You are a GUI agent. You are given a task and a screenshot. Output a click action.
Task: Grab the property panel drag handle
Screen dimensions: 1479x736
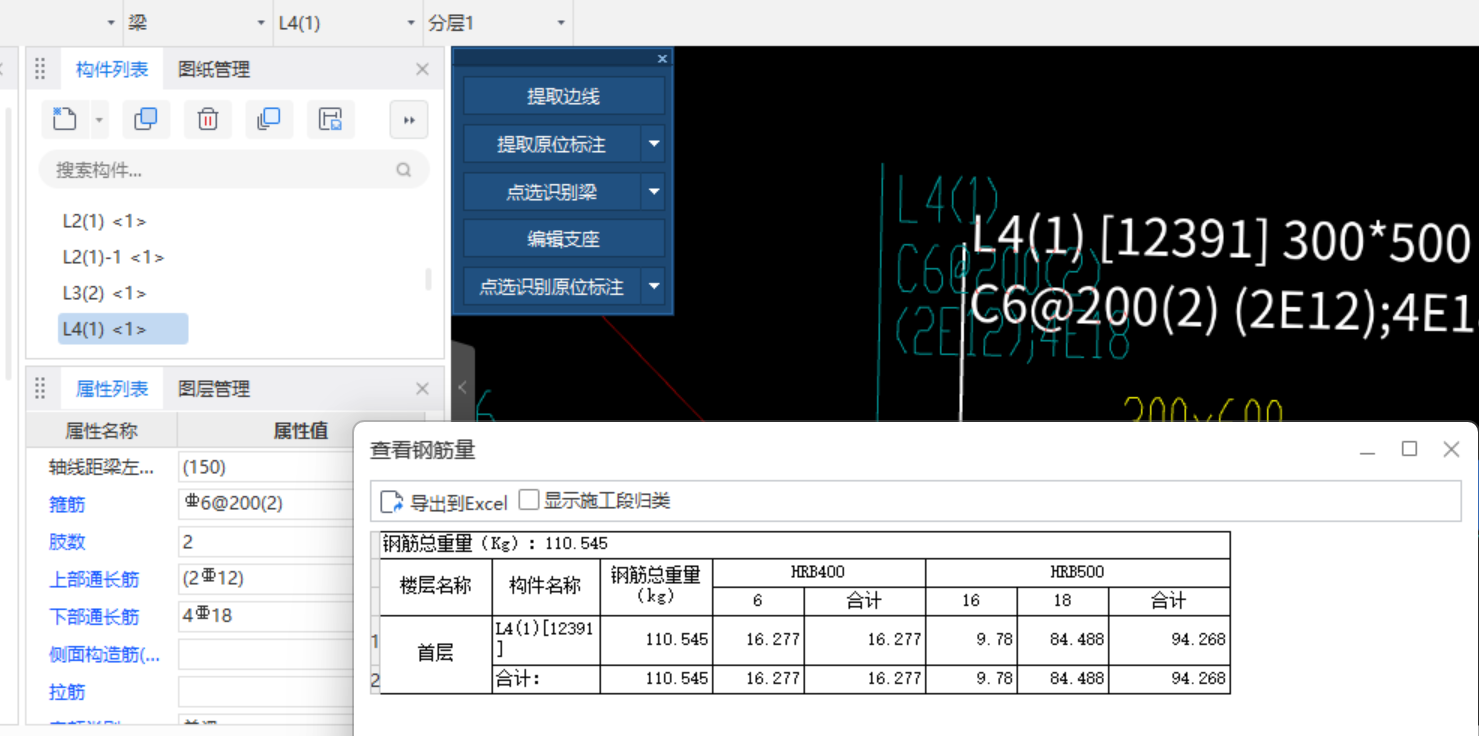click(41, 389)
